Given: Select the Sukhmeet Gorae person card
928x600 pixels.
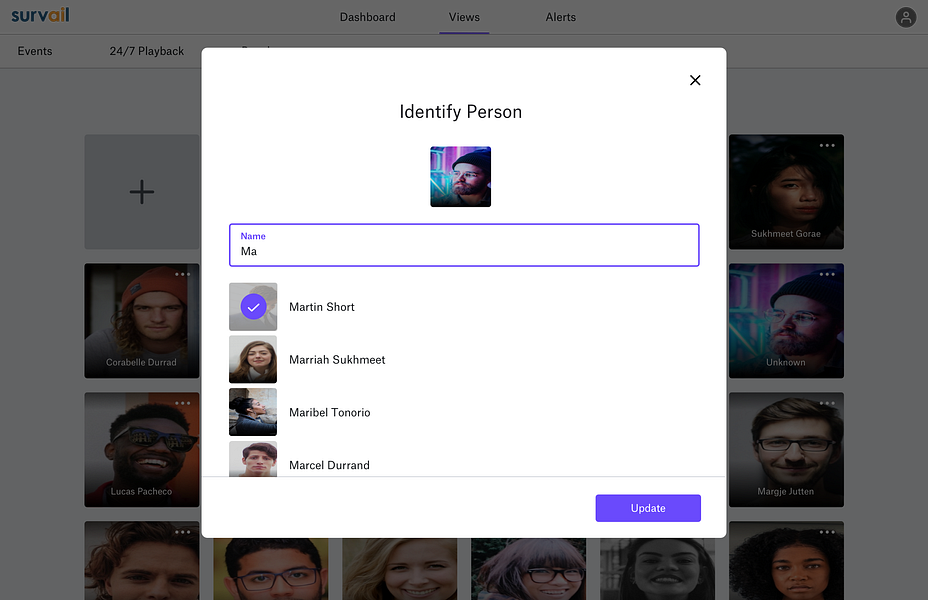Looking at the screenshot, I should click(786, 192).
